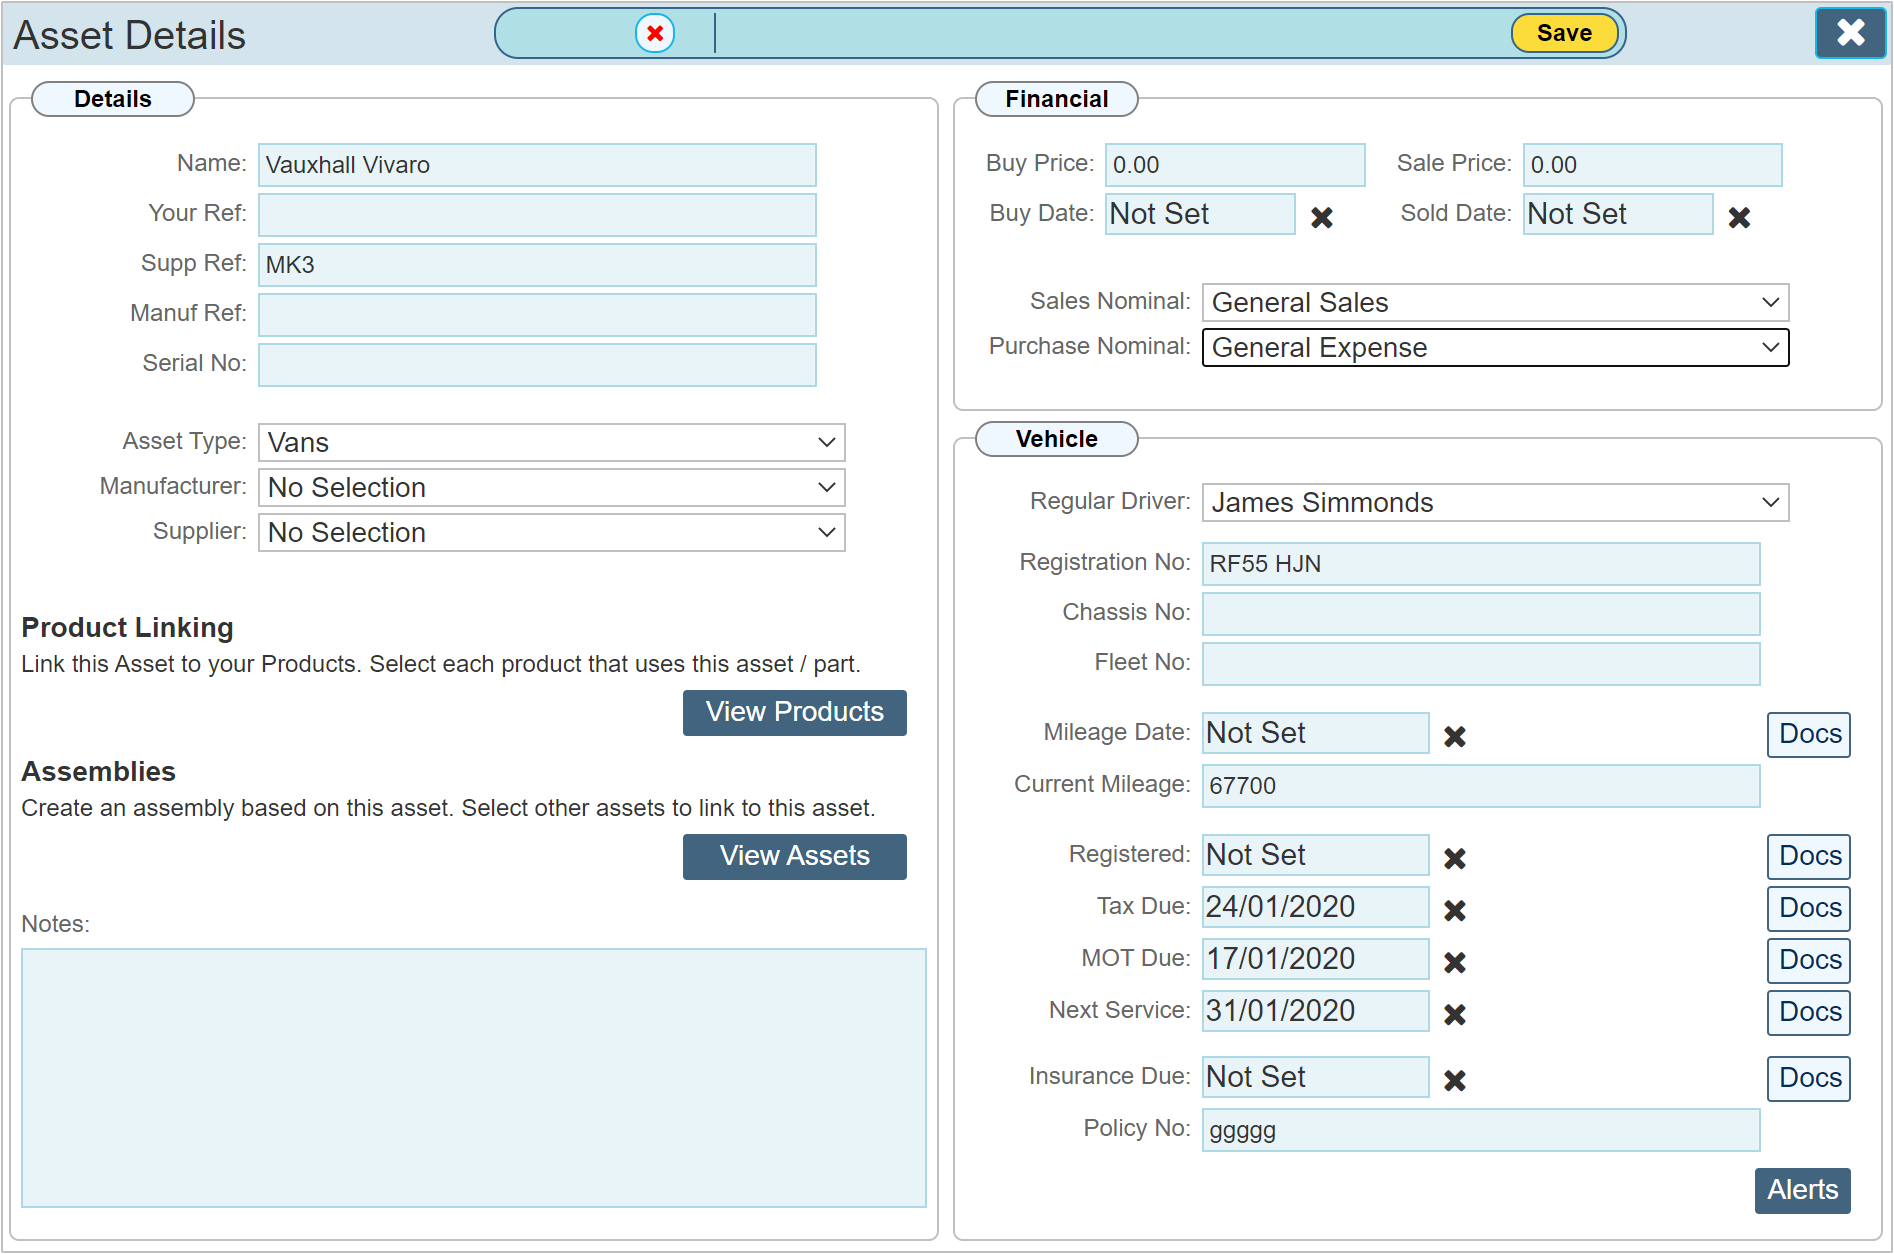Screen dimensions: 1894x1254
Task: Open the Sales Nominal dropdown
Action: click(1495, 303)
